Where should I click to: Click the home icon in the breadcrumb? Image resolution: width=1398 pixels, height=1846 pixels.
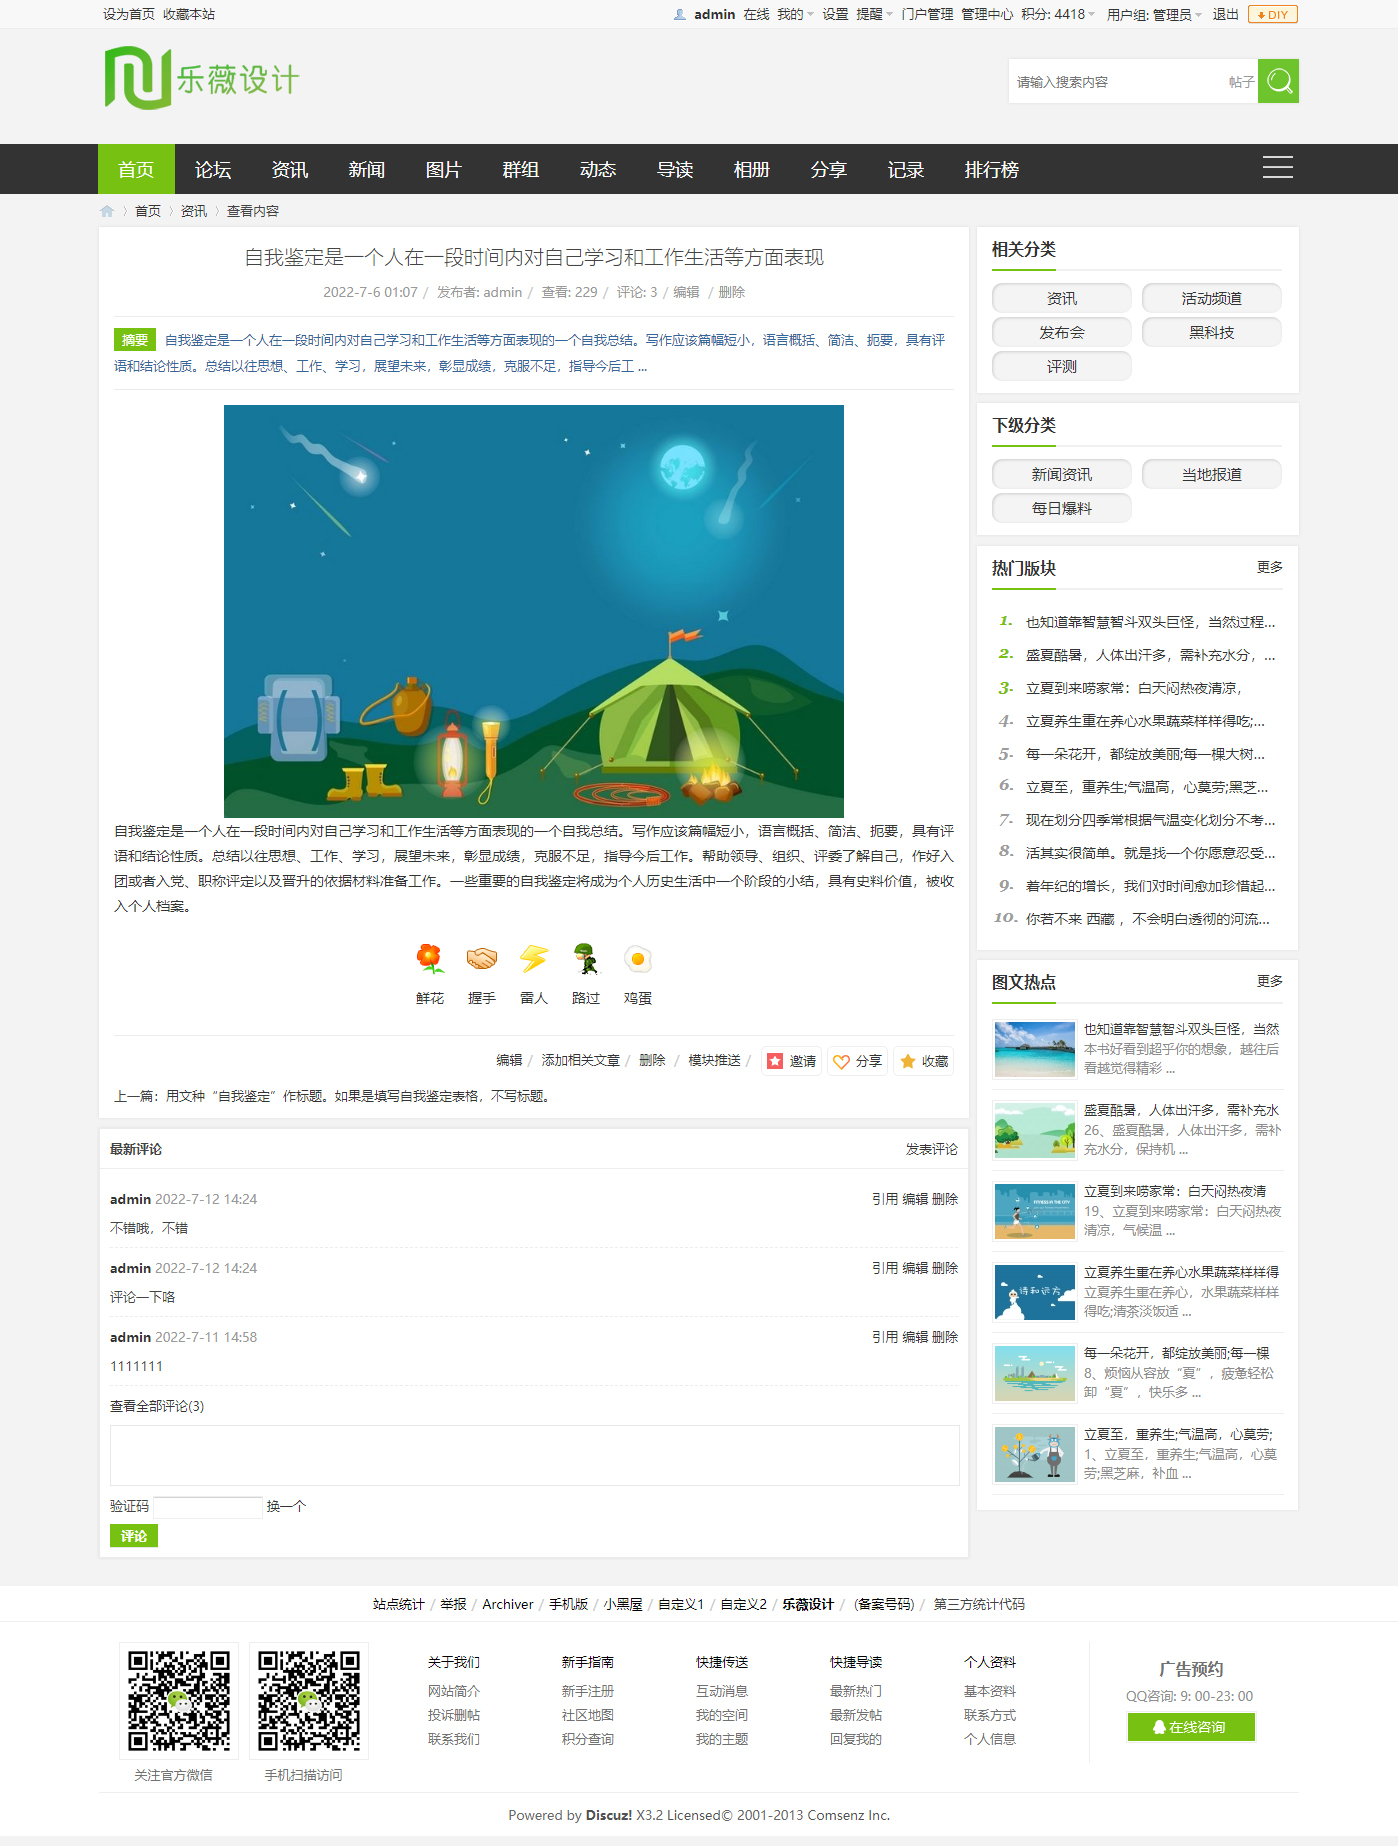107,211
